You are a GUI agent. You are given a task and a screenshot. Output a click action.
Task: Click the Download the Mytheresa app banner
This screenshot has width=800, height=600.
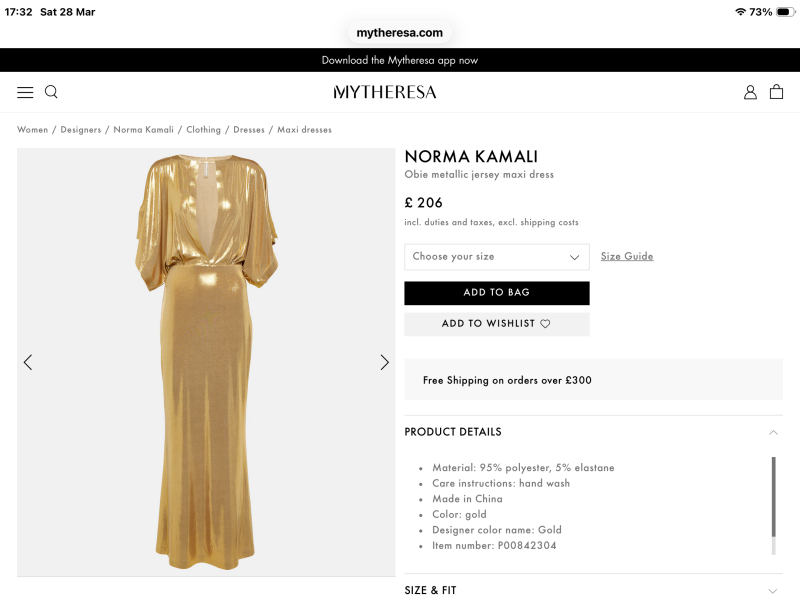pos(400,60)
